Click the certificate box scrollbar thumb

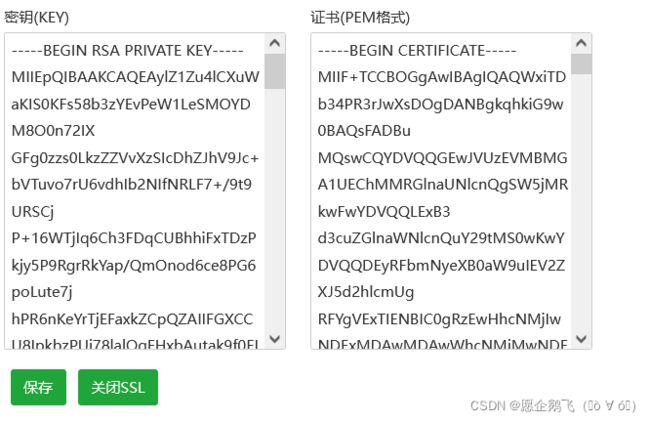pyautogui.click(x=581, y=64)
